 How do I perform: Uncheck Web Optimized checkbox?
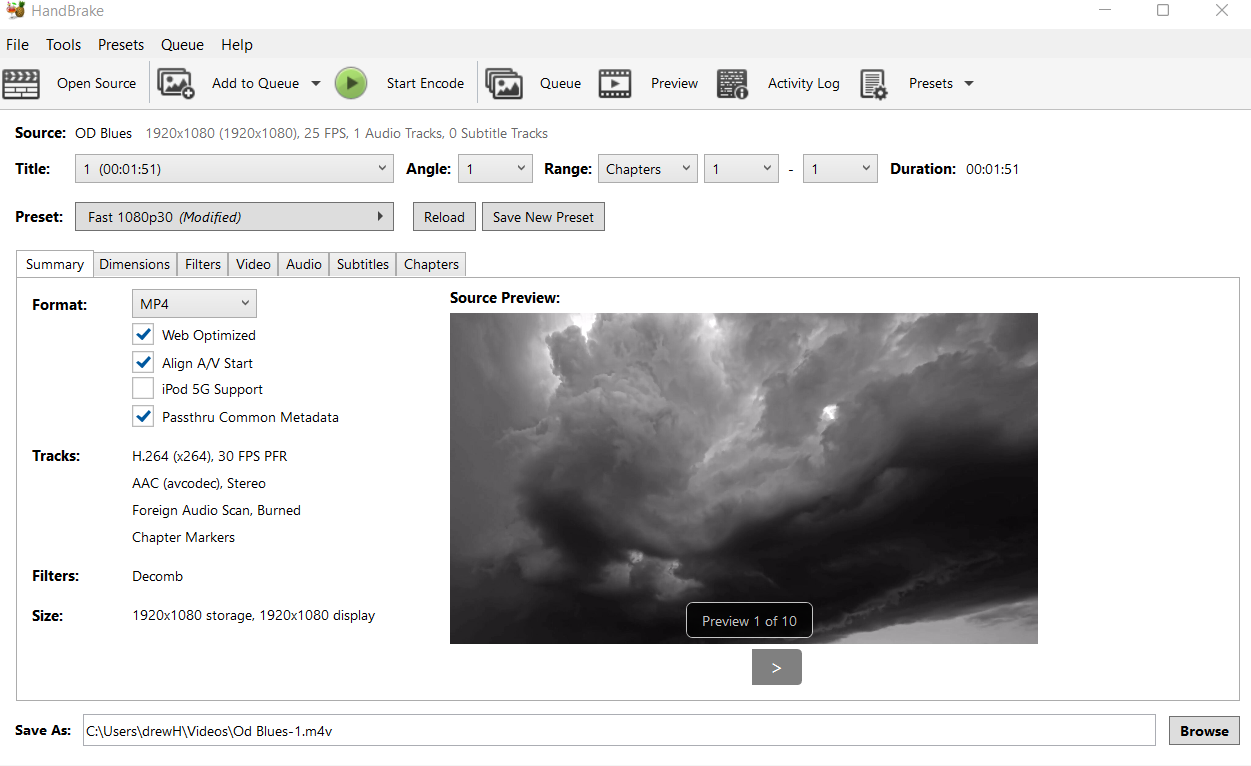pyautogui.click(x=143, y=335)
